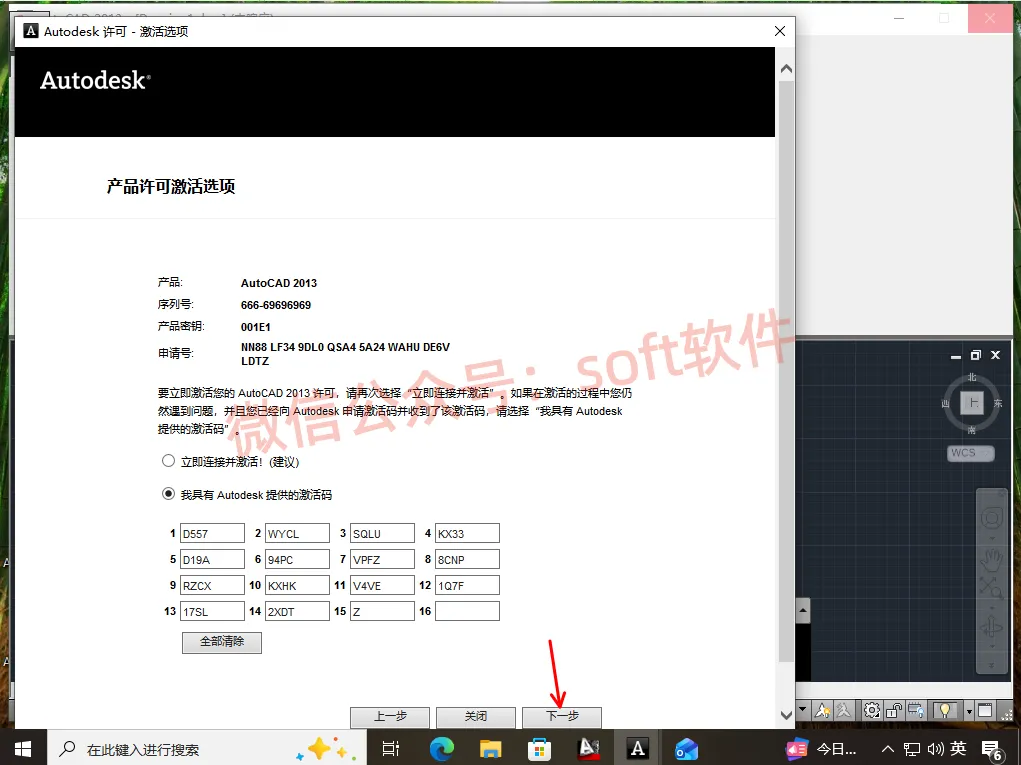Click activation code field 13 containing 17SL
Screen dimensions: 1021x765
coord(212,611)
